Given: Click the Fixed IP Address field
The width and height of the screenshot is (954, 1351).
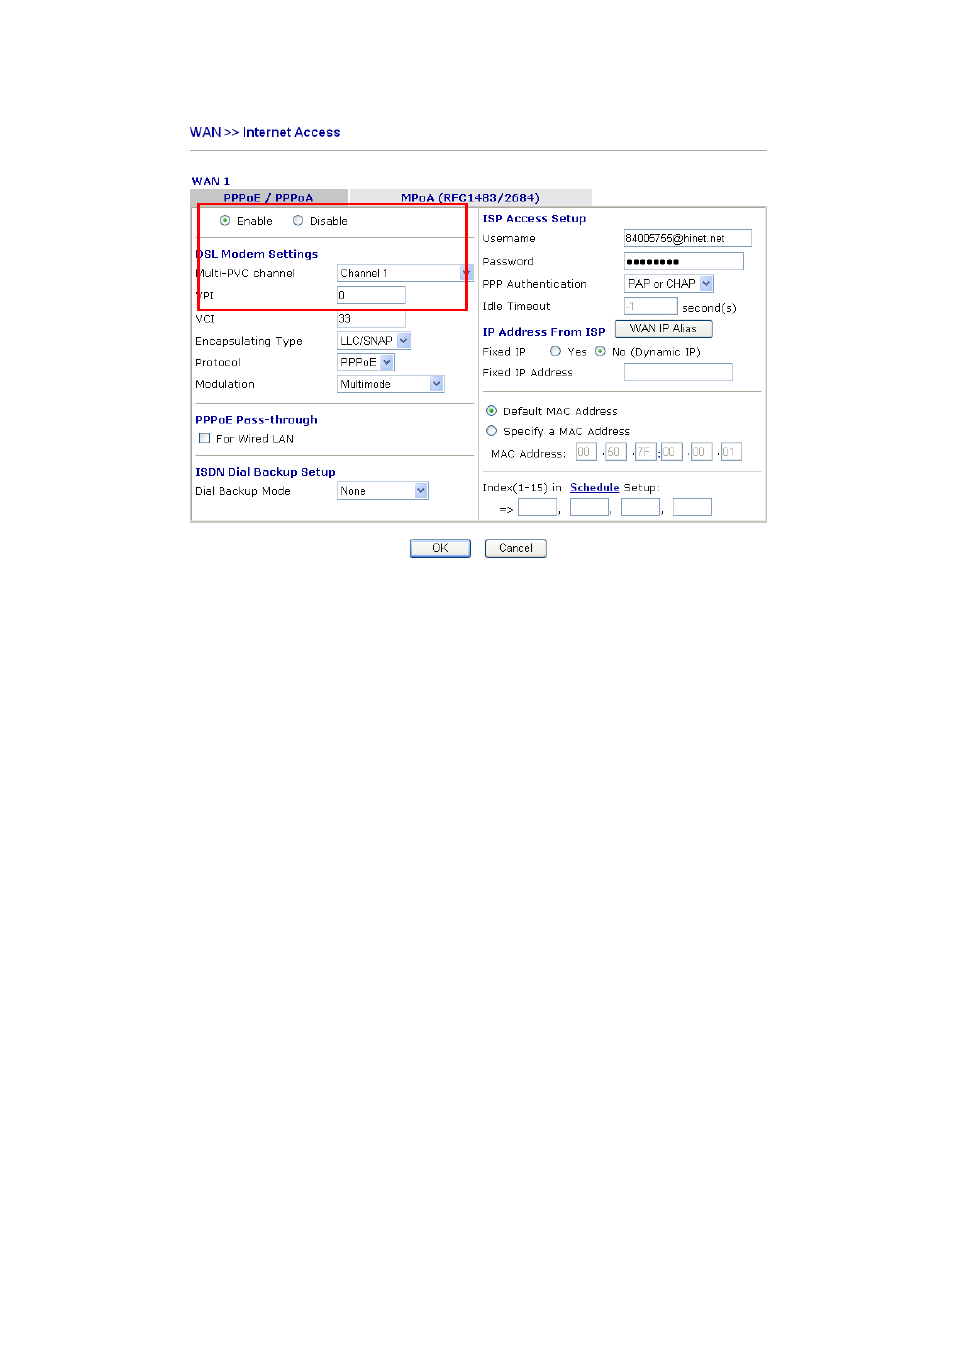Looking at the screenshot, I should pos(678,372).
